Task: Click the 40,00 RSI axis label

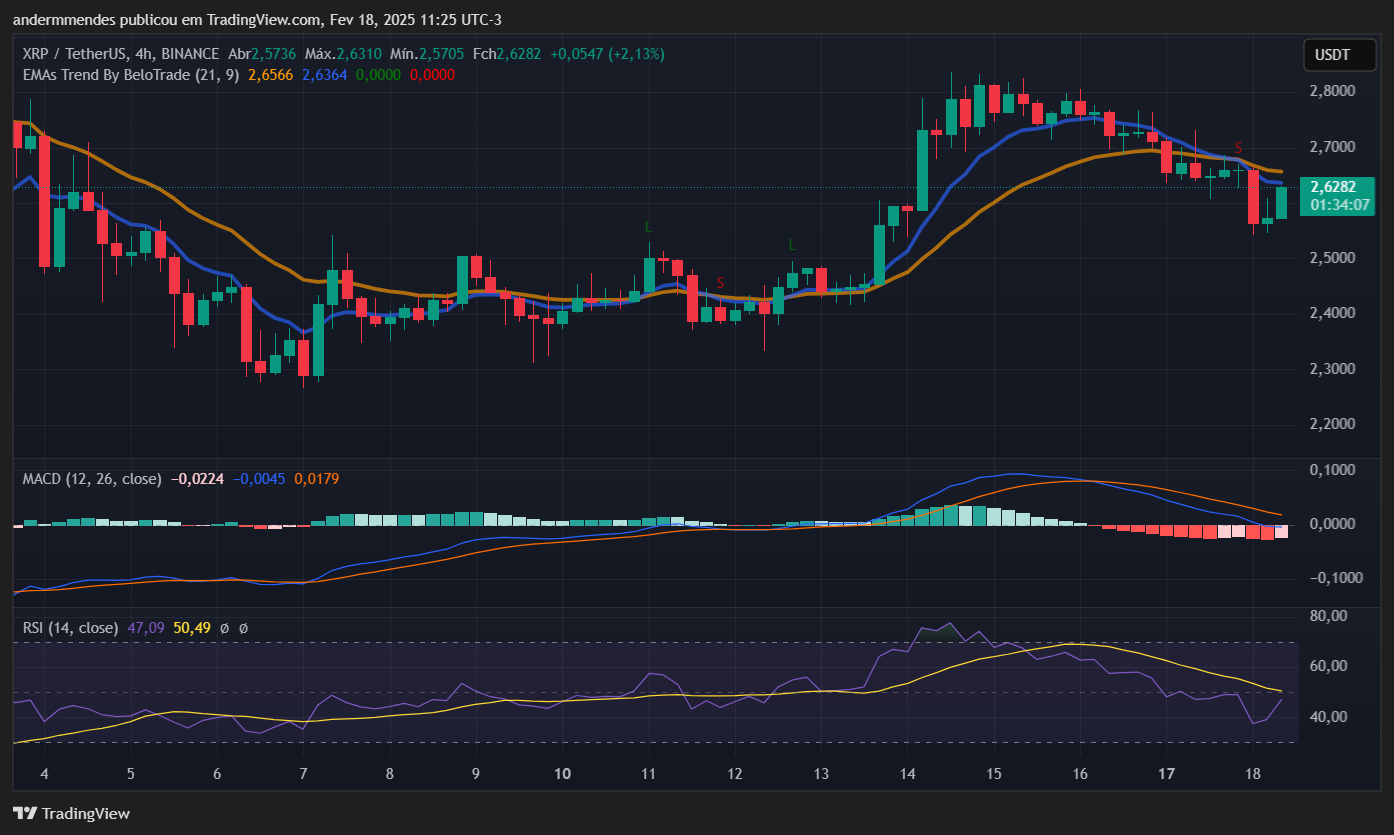Action: 1330,717
